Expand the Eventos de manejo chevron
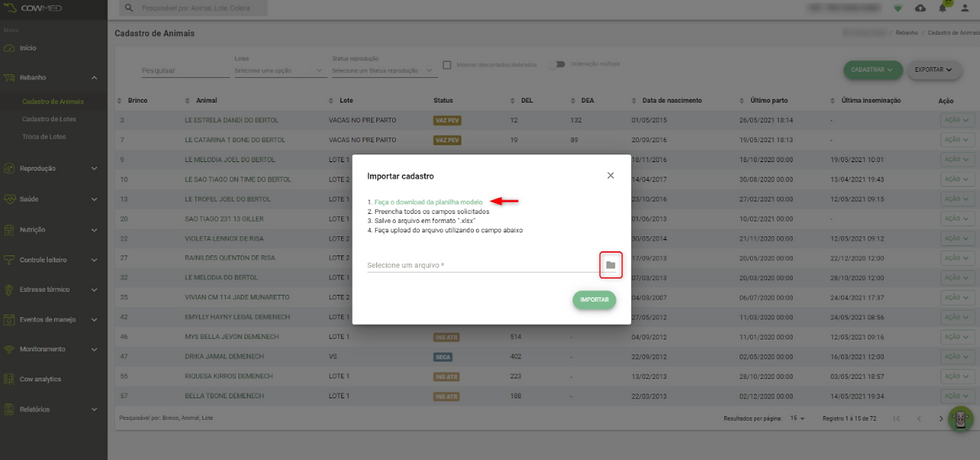Screen dimensions: 980x460 94,319
